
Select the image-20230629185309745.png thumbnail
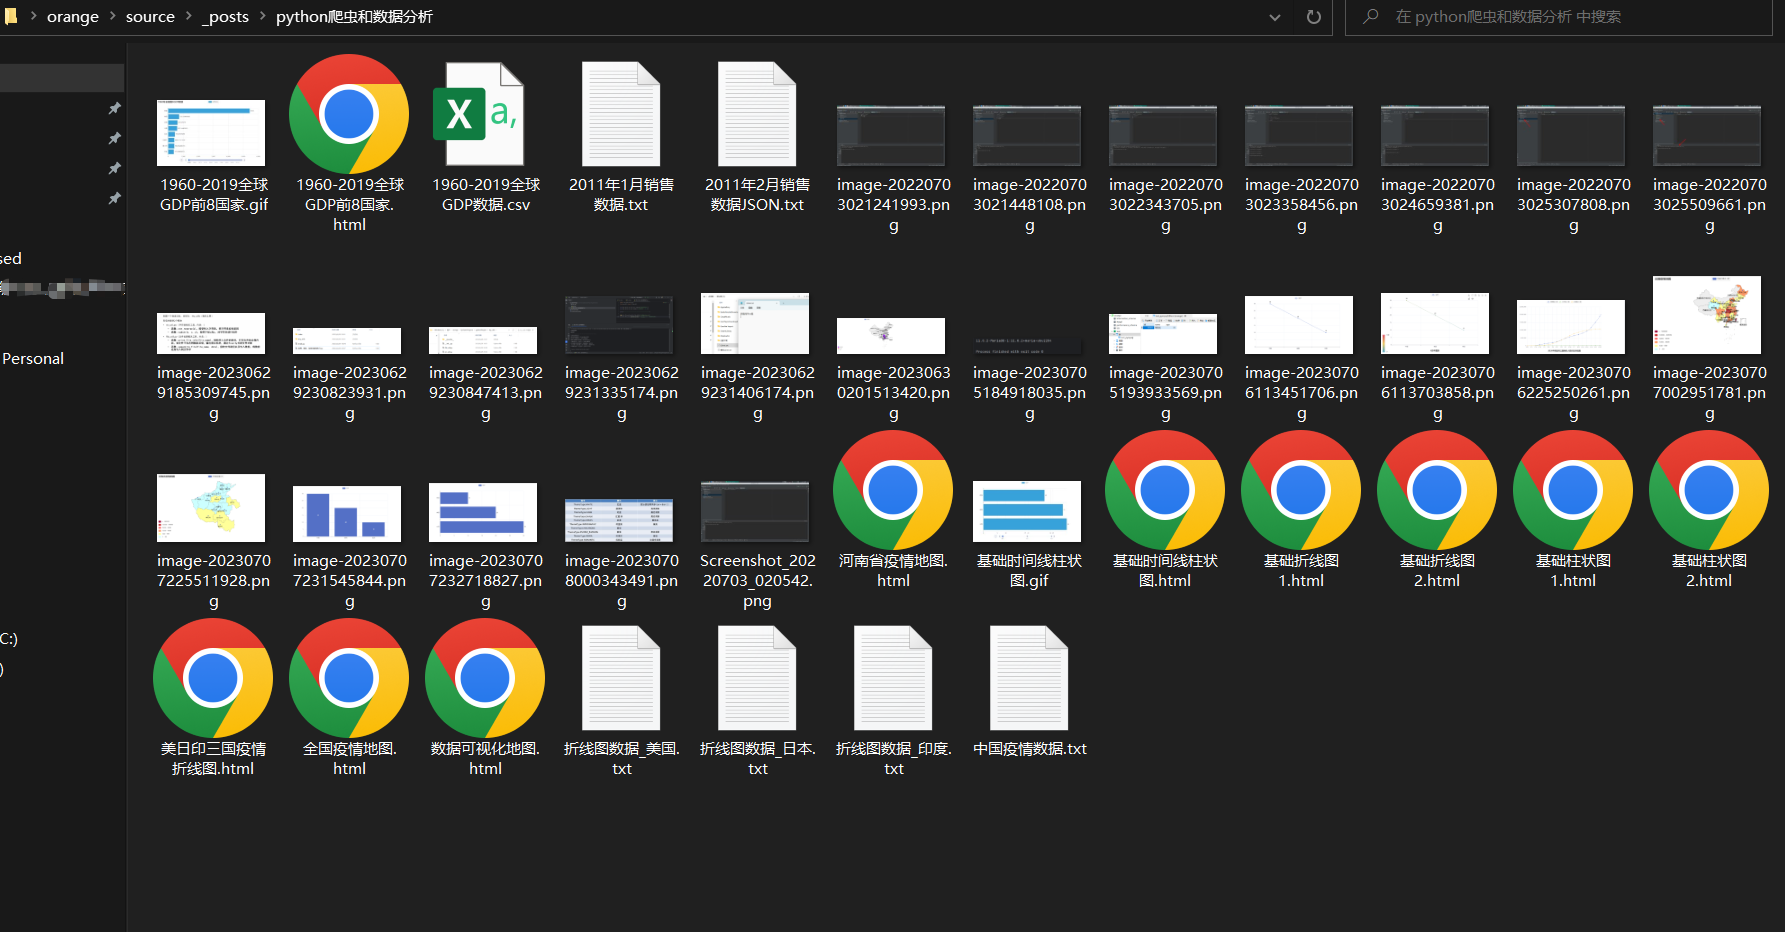click(211, 333)
